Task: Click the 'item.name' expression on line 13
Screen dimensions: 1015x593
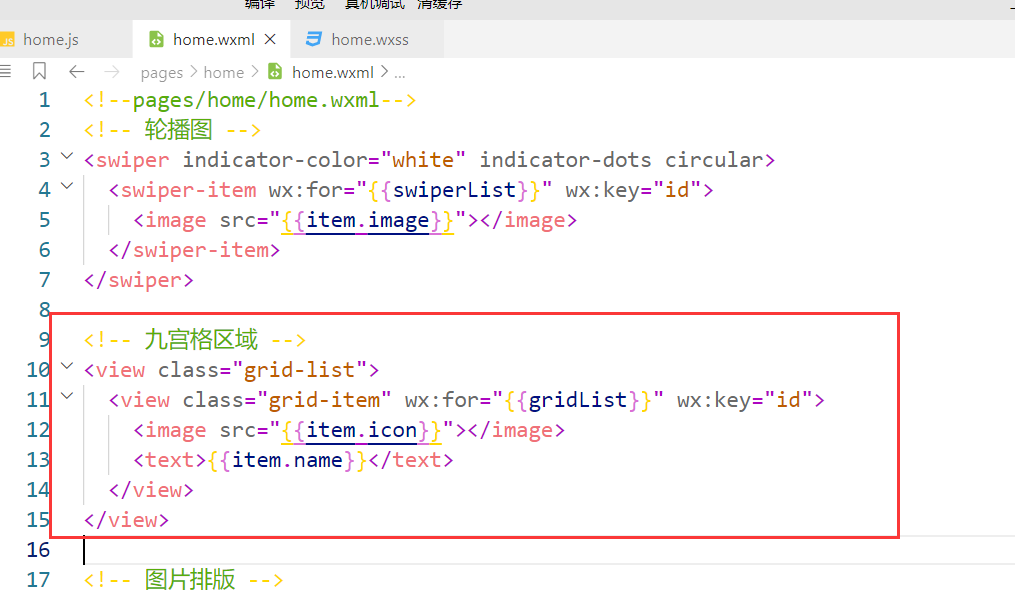Action: pyautogui.click(x=287, y=460)
